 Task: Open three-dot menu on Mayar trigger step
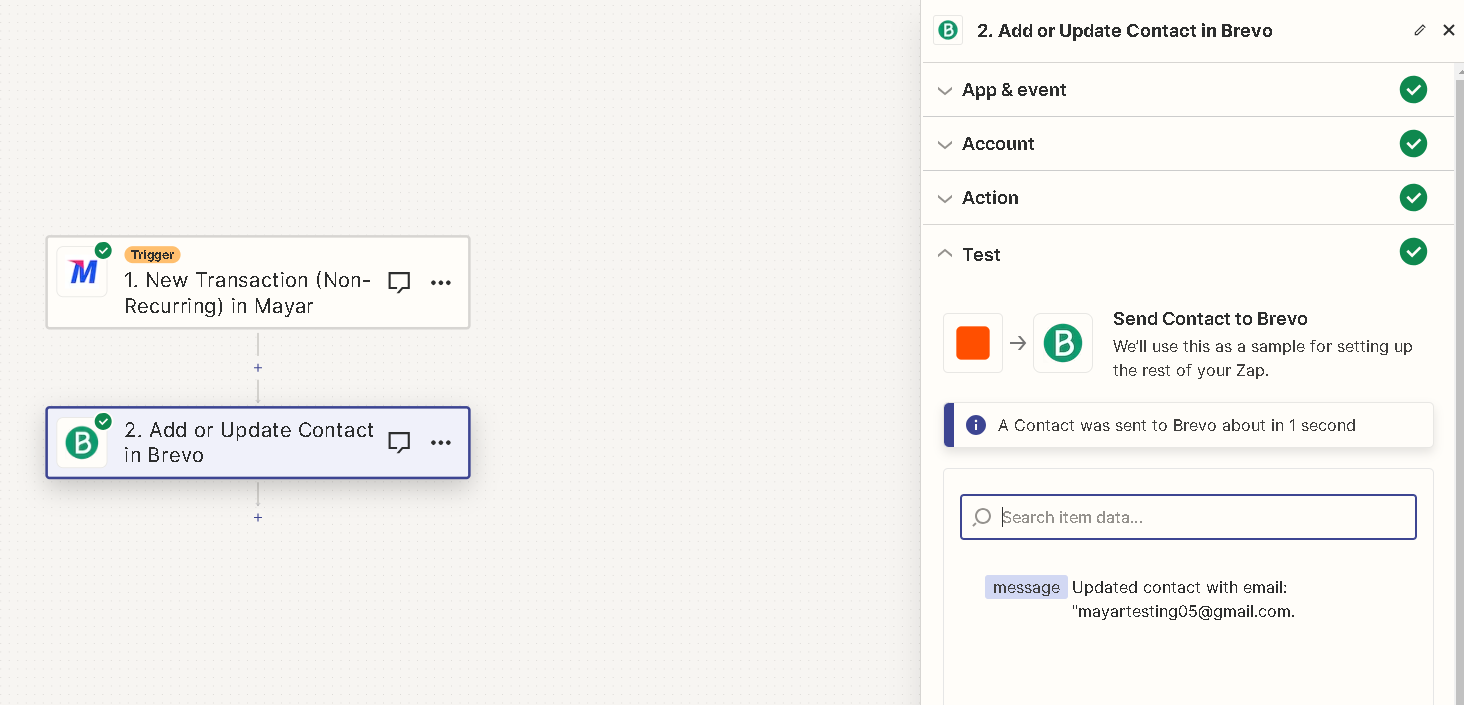(x=441, y=283)
